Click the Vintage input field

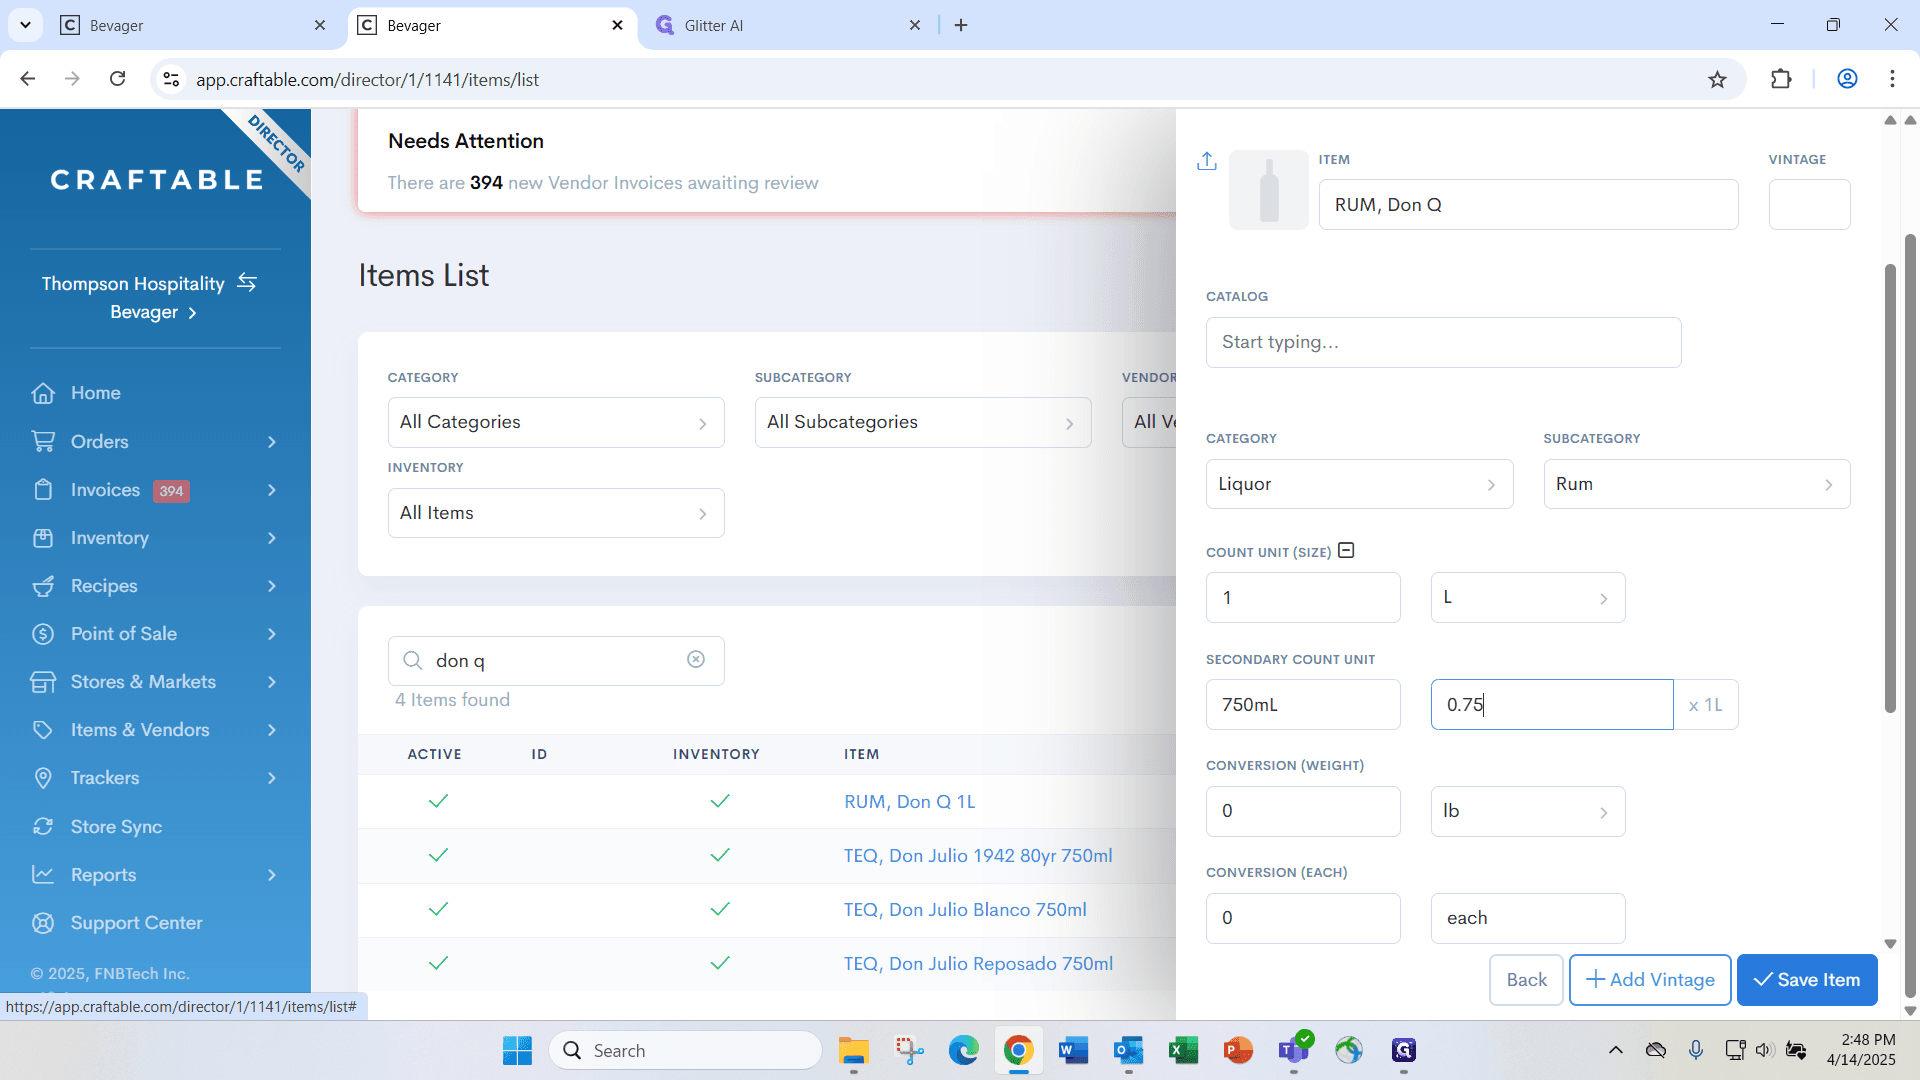pos(1809,205)
